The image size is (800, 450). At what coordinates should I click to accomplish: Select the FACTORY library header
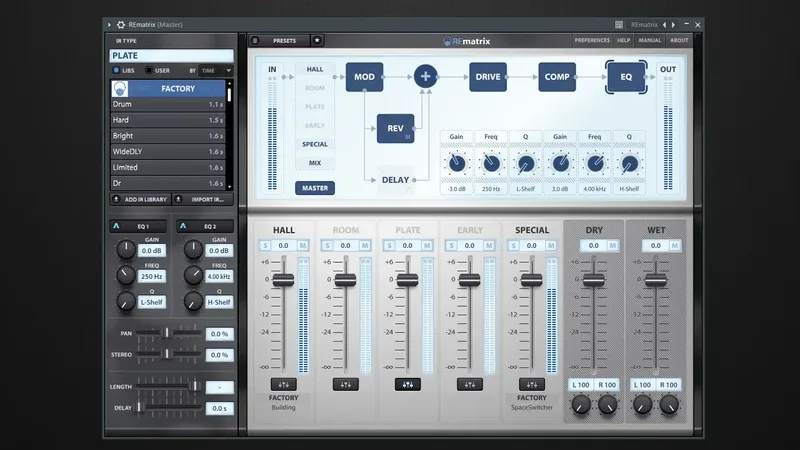click(168, 89)
